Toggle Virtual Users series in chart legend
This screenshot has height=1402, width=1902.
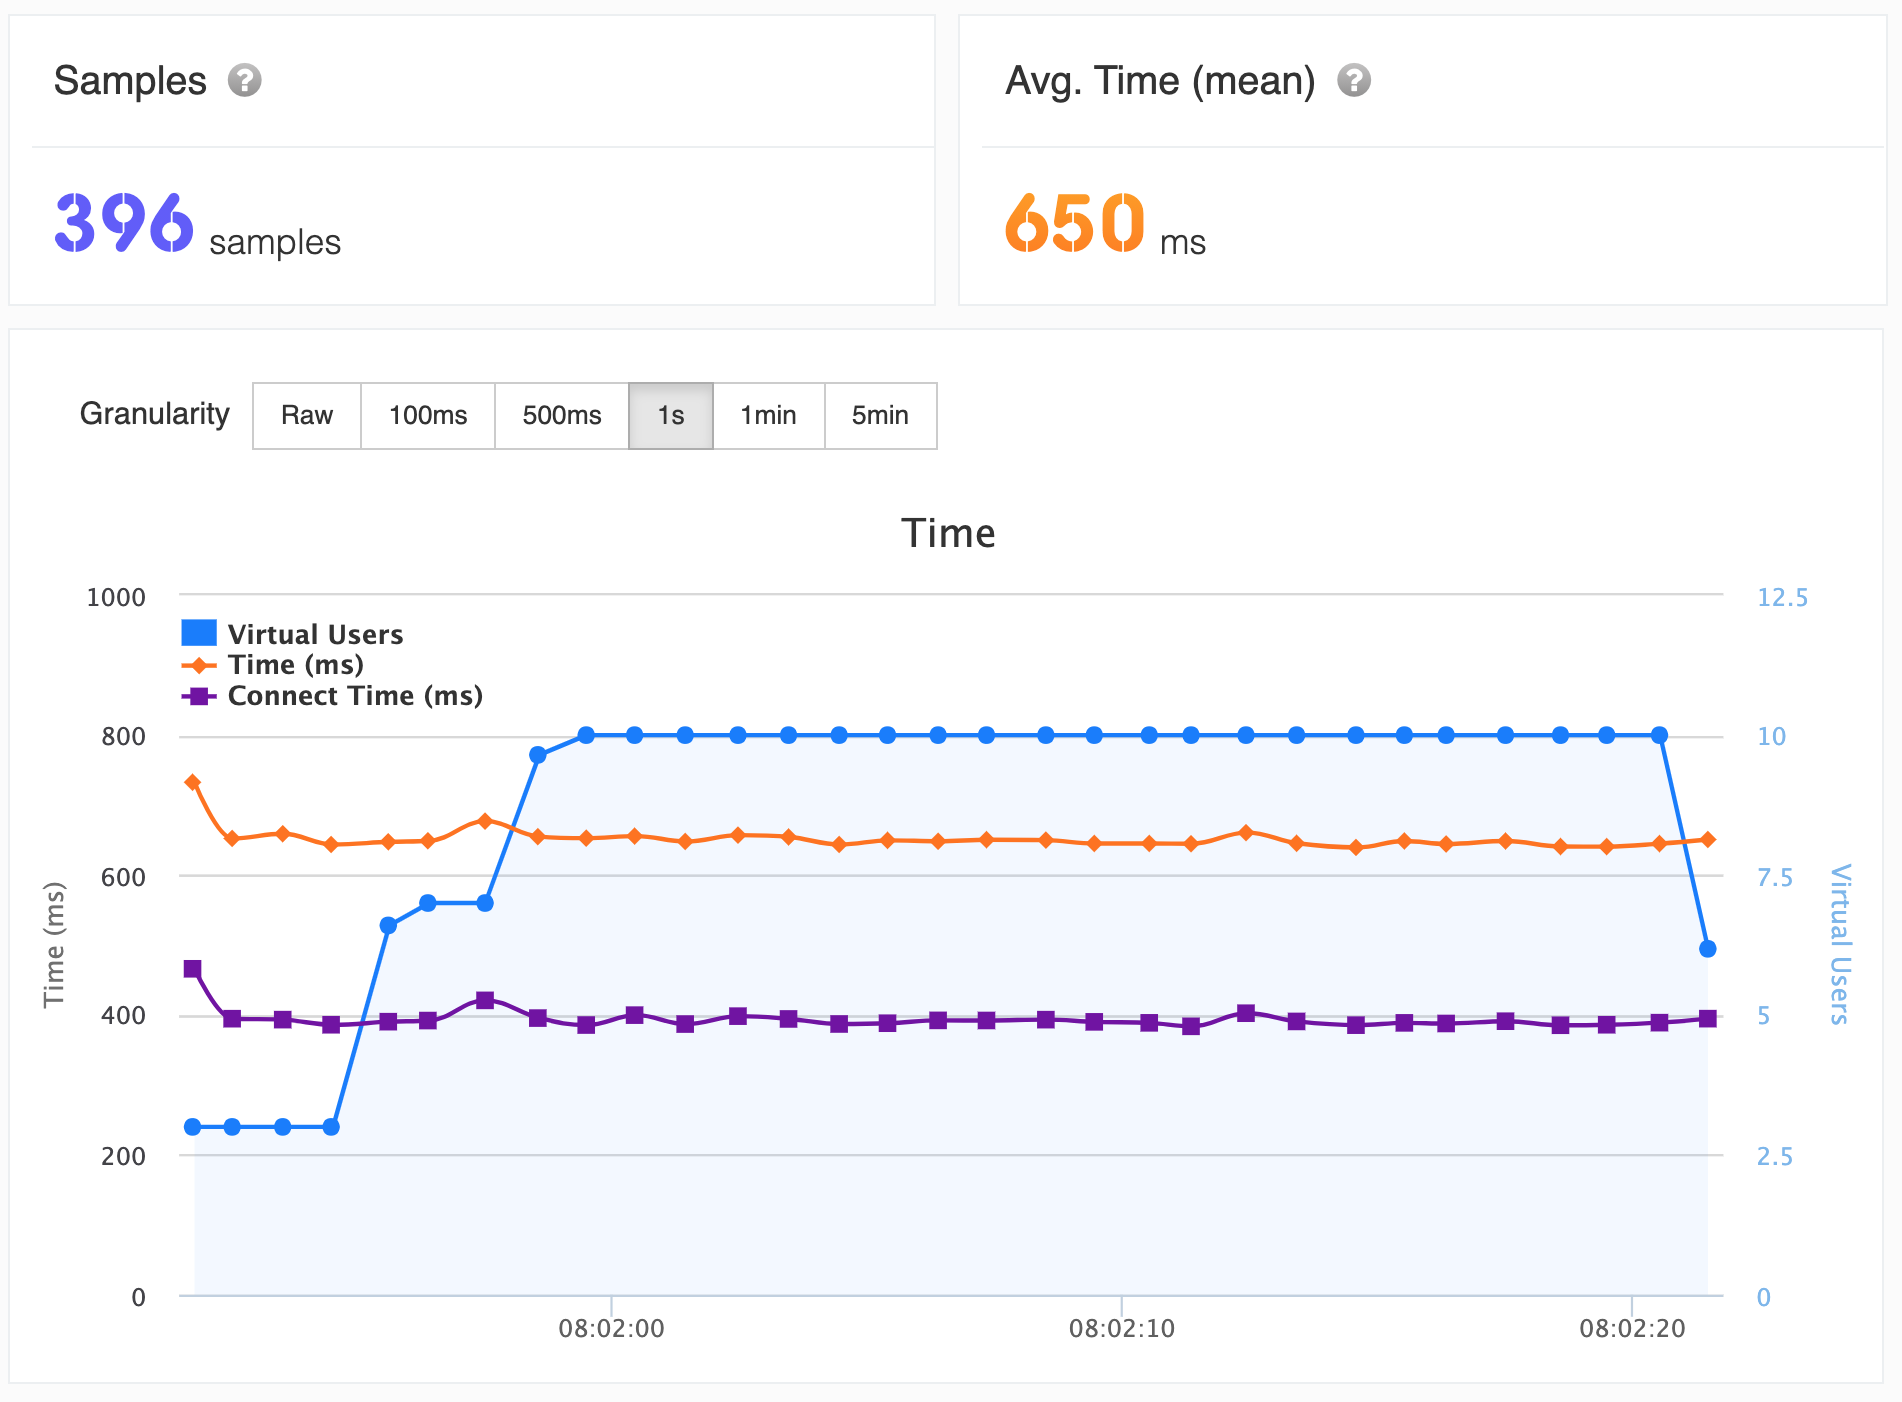pos(315,634)
